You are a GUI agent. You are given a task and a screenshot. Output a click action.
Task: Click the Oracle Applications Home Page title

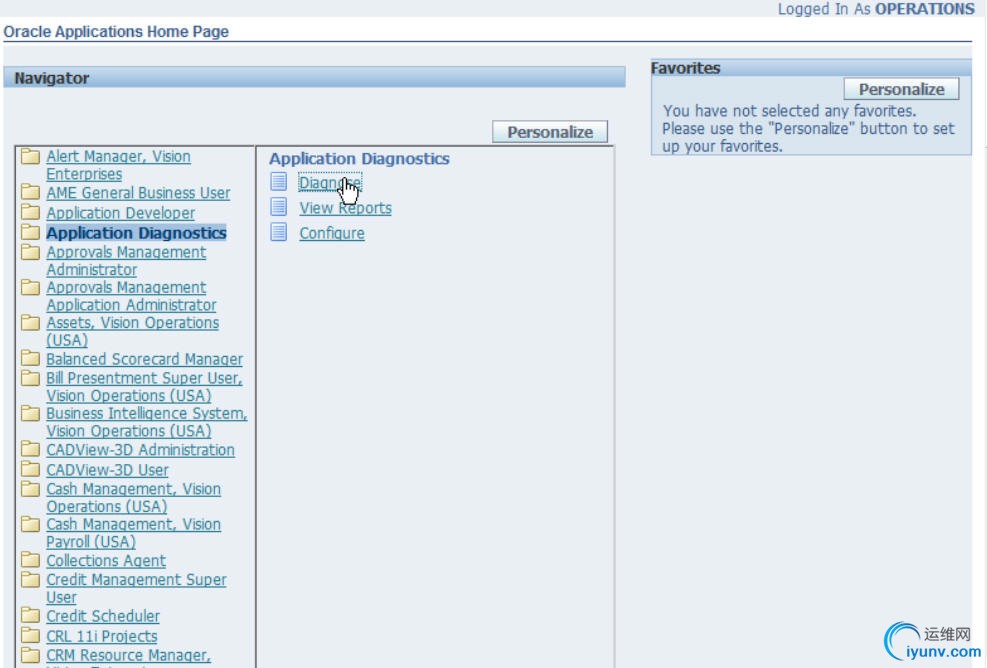[116, 31]
